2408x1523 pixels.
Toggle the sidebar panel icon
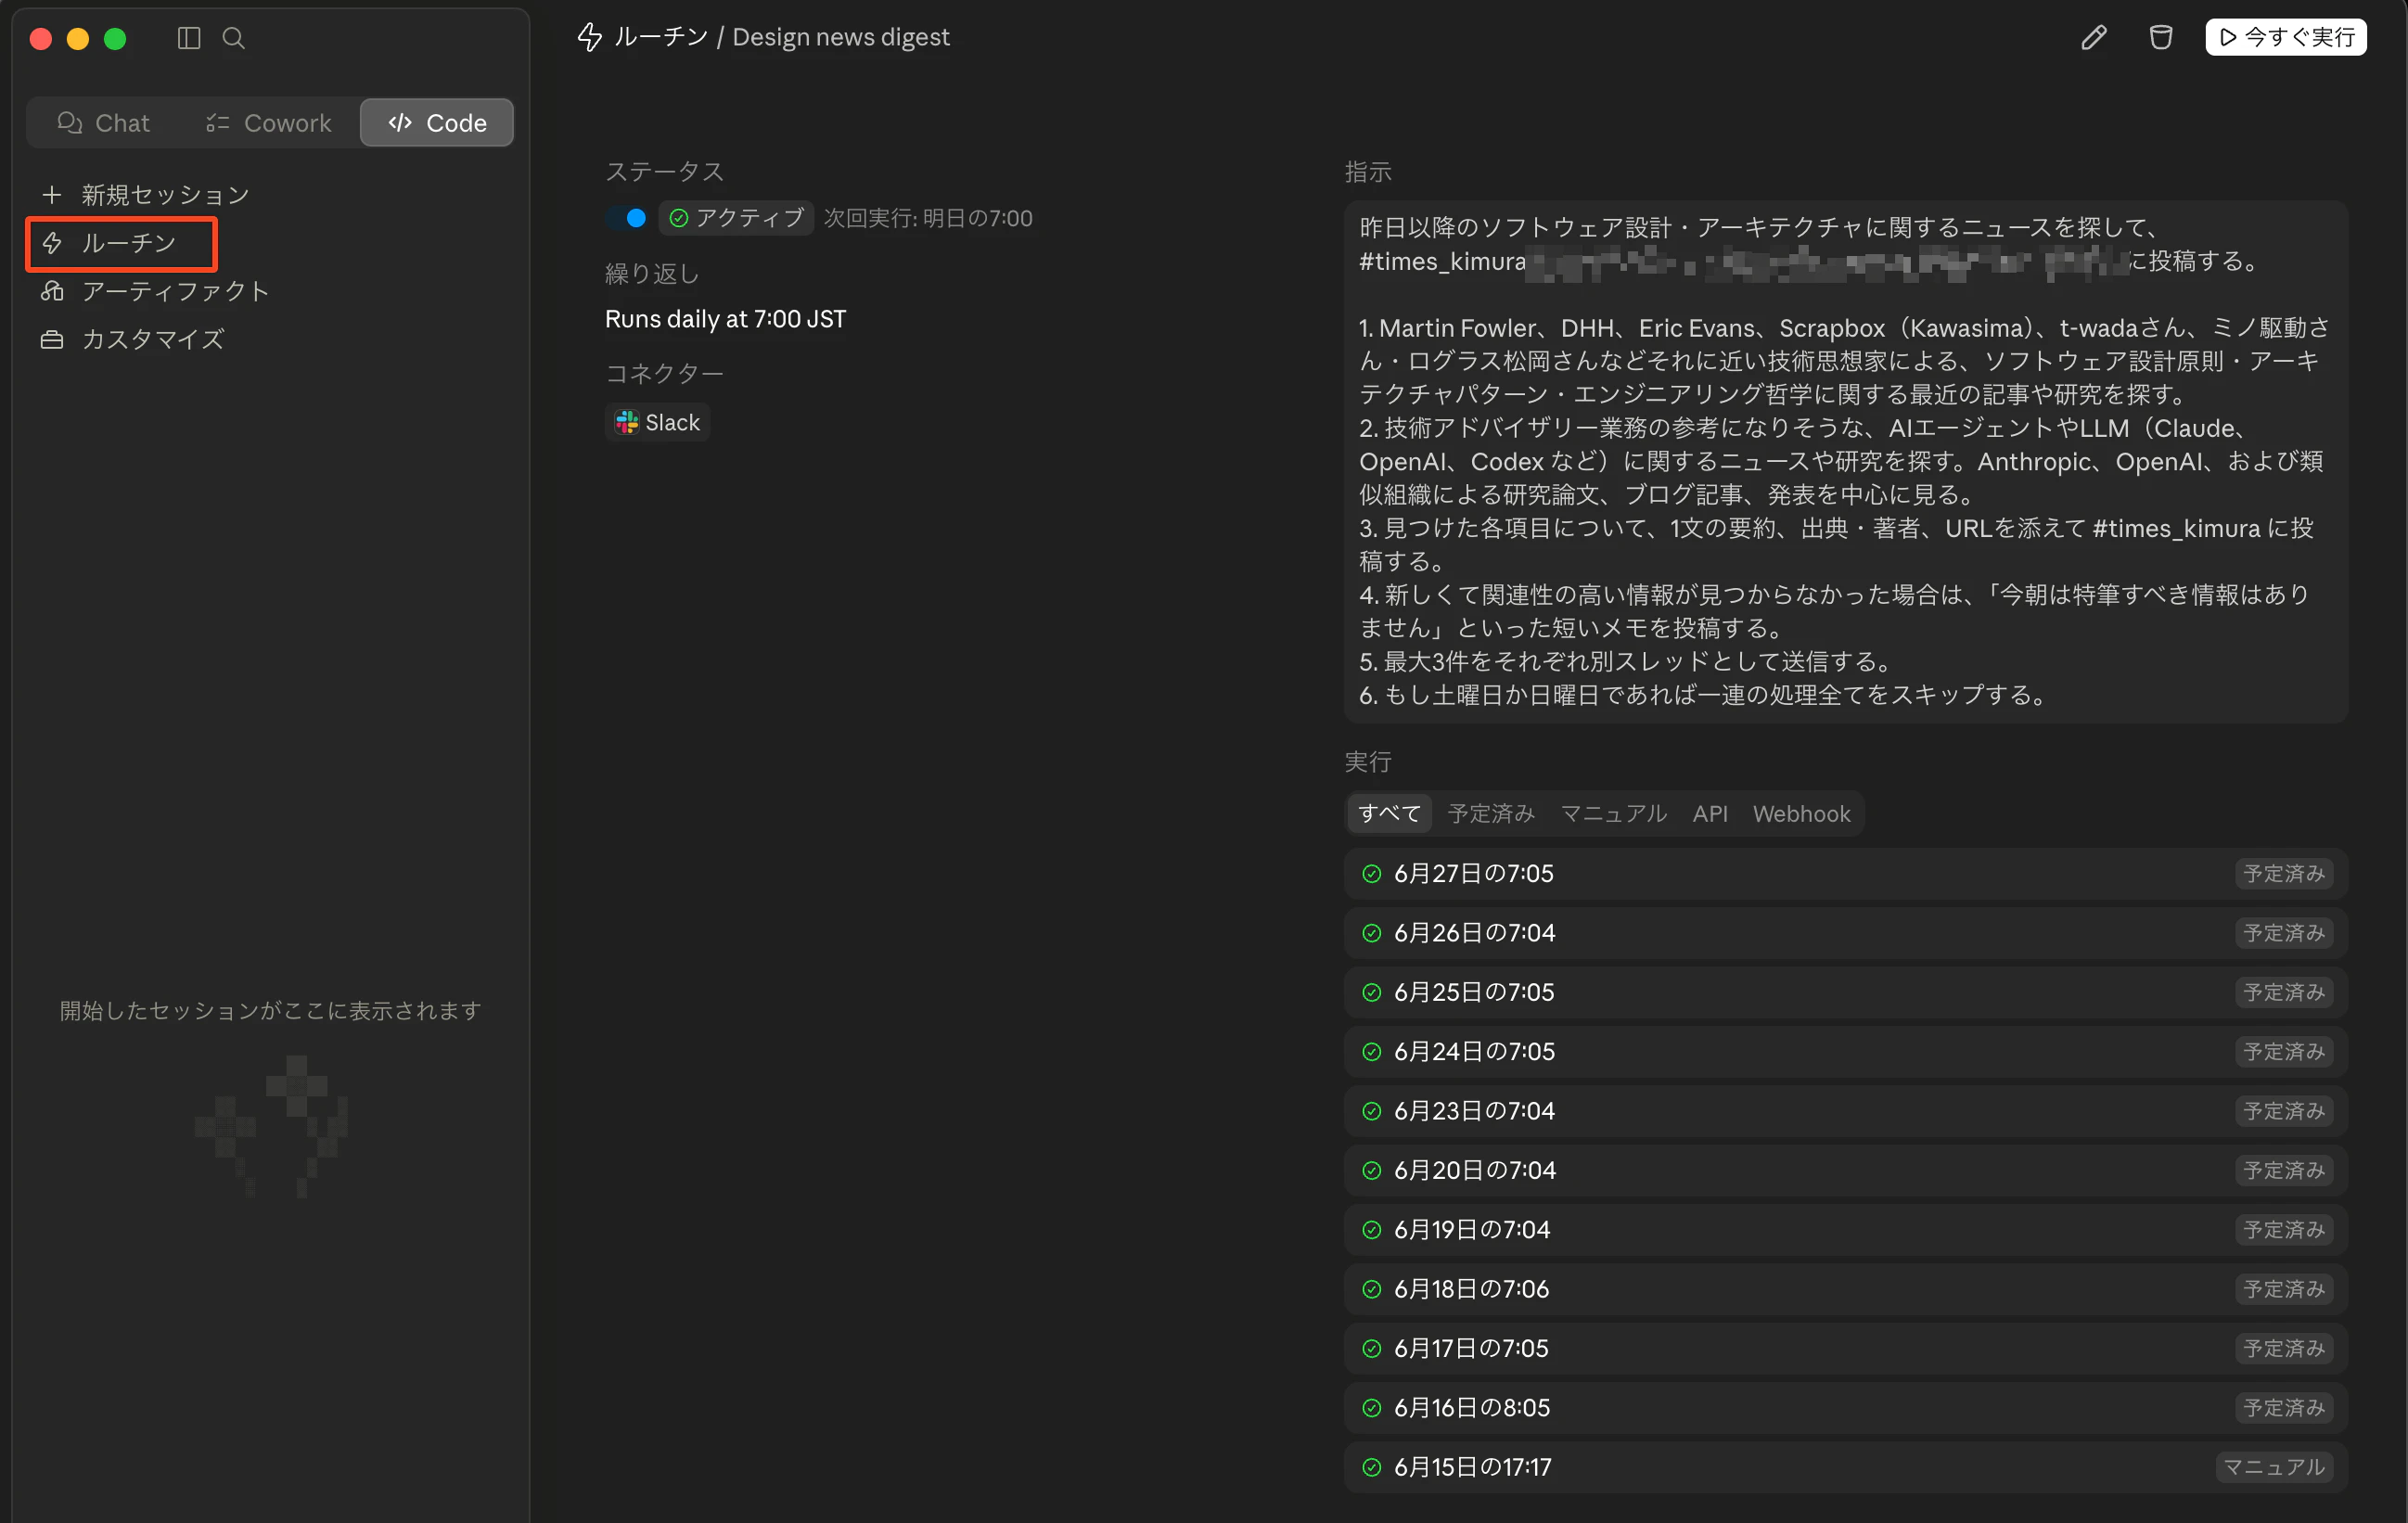pos(189,38)
